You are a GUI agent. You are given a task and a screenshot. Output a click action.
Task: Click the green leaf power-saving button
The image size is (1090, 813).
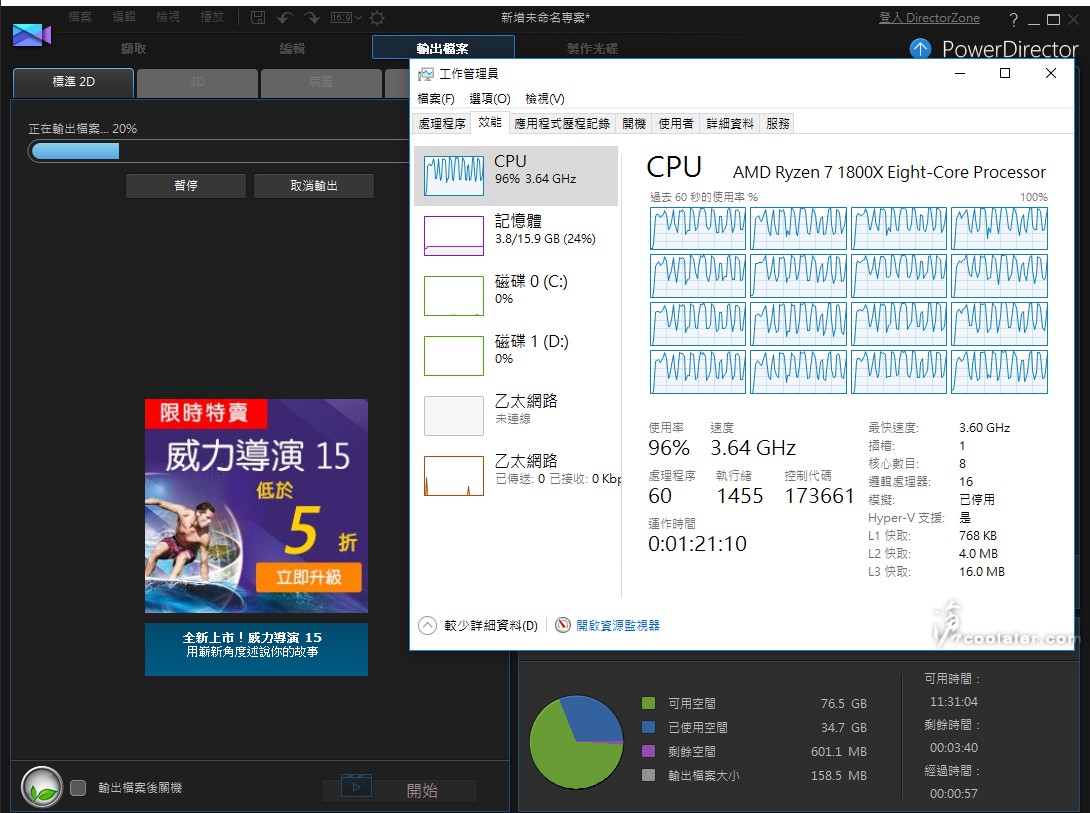point(42,787)
